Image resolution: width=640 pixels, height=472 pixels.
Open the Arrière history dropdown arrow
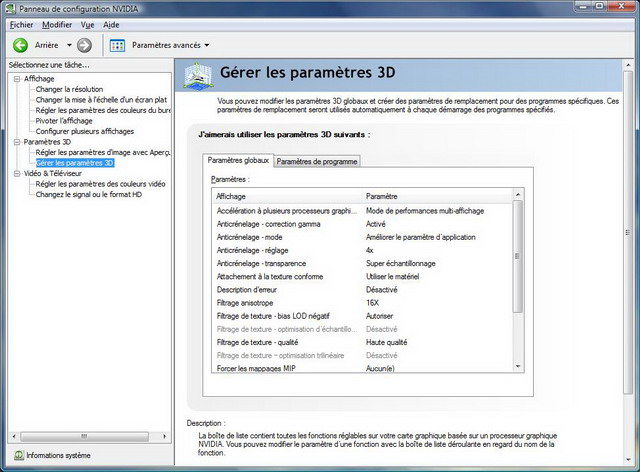click(69, 45)
